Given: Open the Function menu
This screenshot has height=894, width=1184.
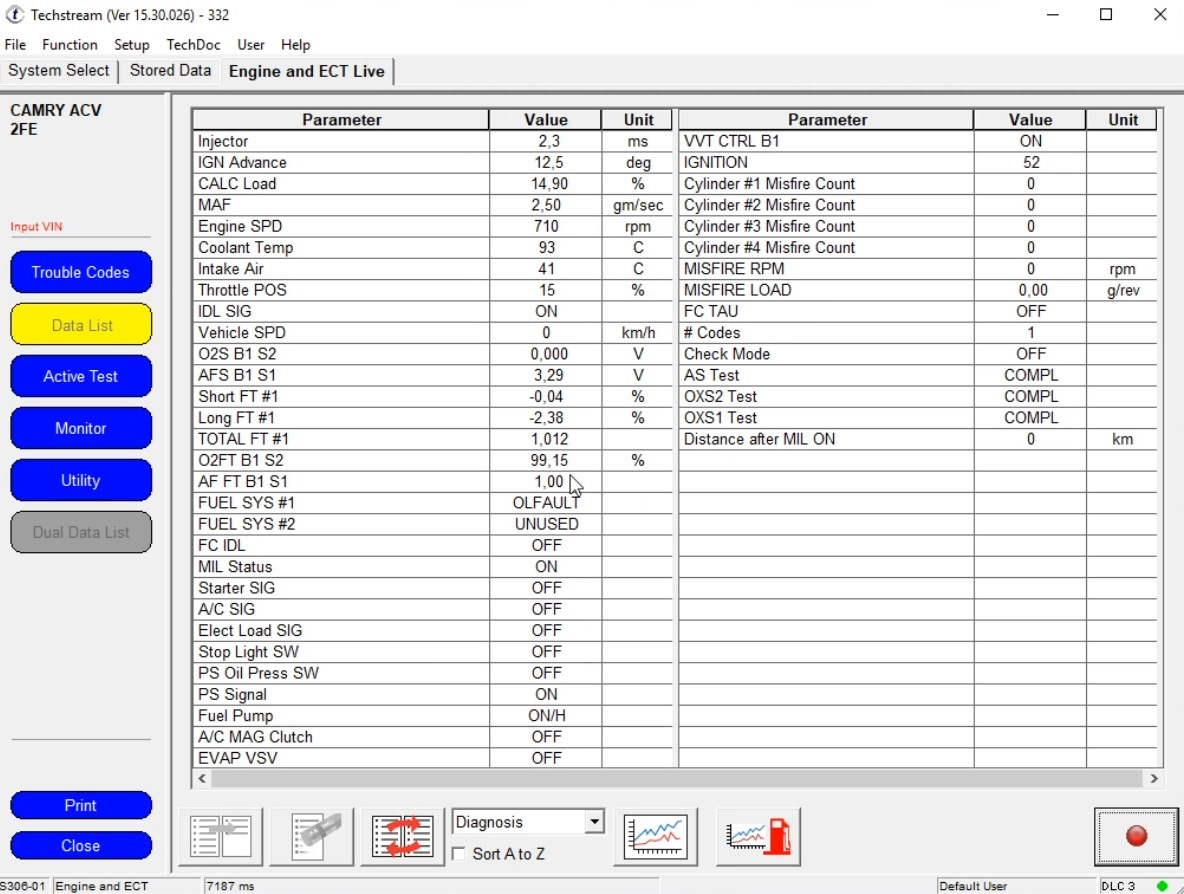Looking at the screenshot, I should click(69, 45).
